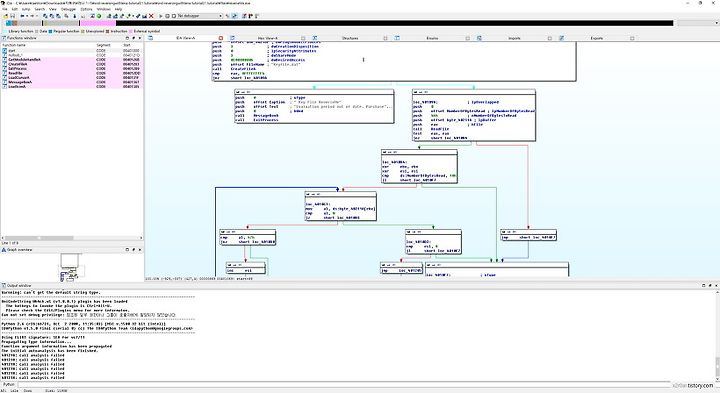Screen dimensions: 720x393
Task: Select the MessageBoxA graph node with Key File caption
Action: [x=314, y=107]
